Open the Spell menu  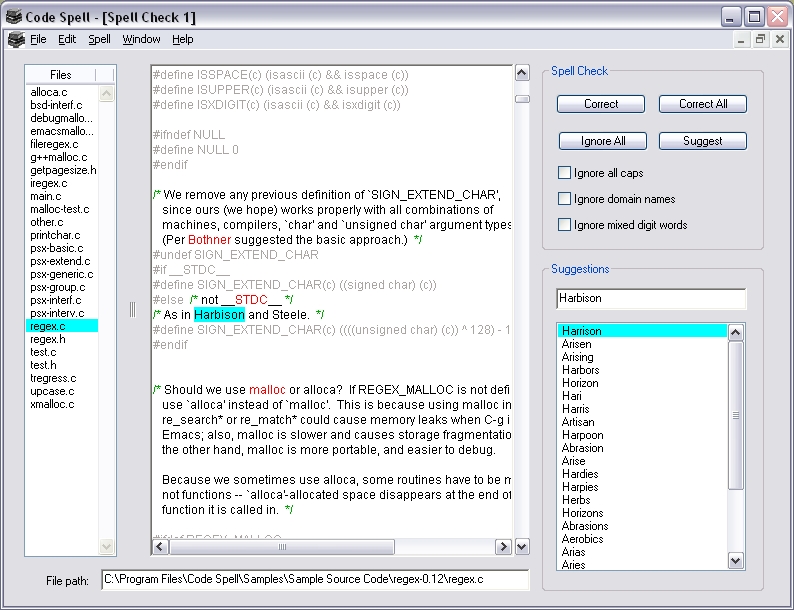tap(99, 39)
